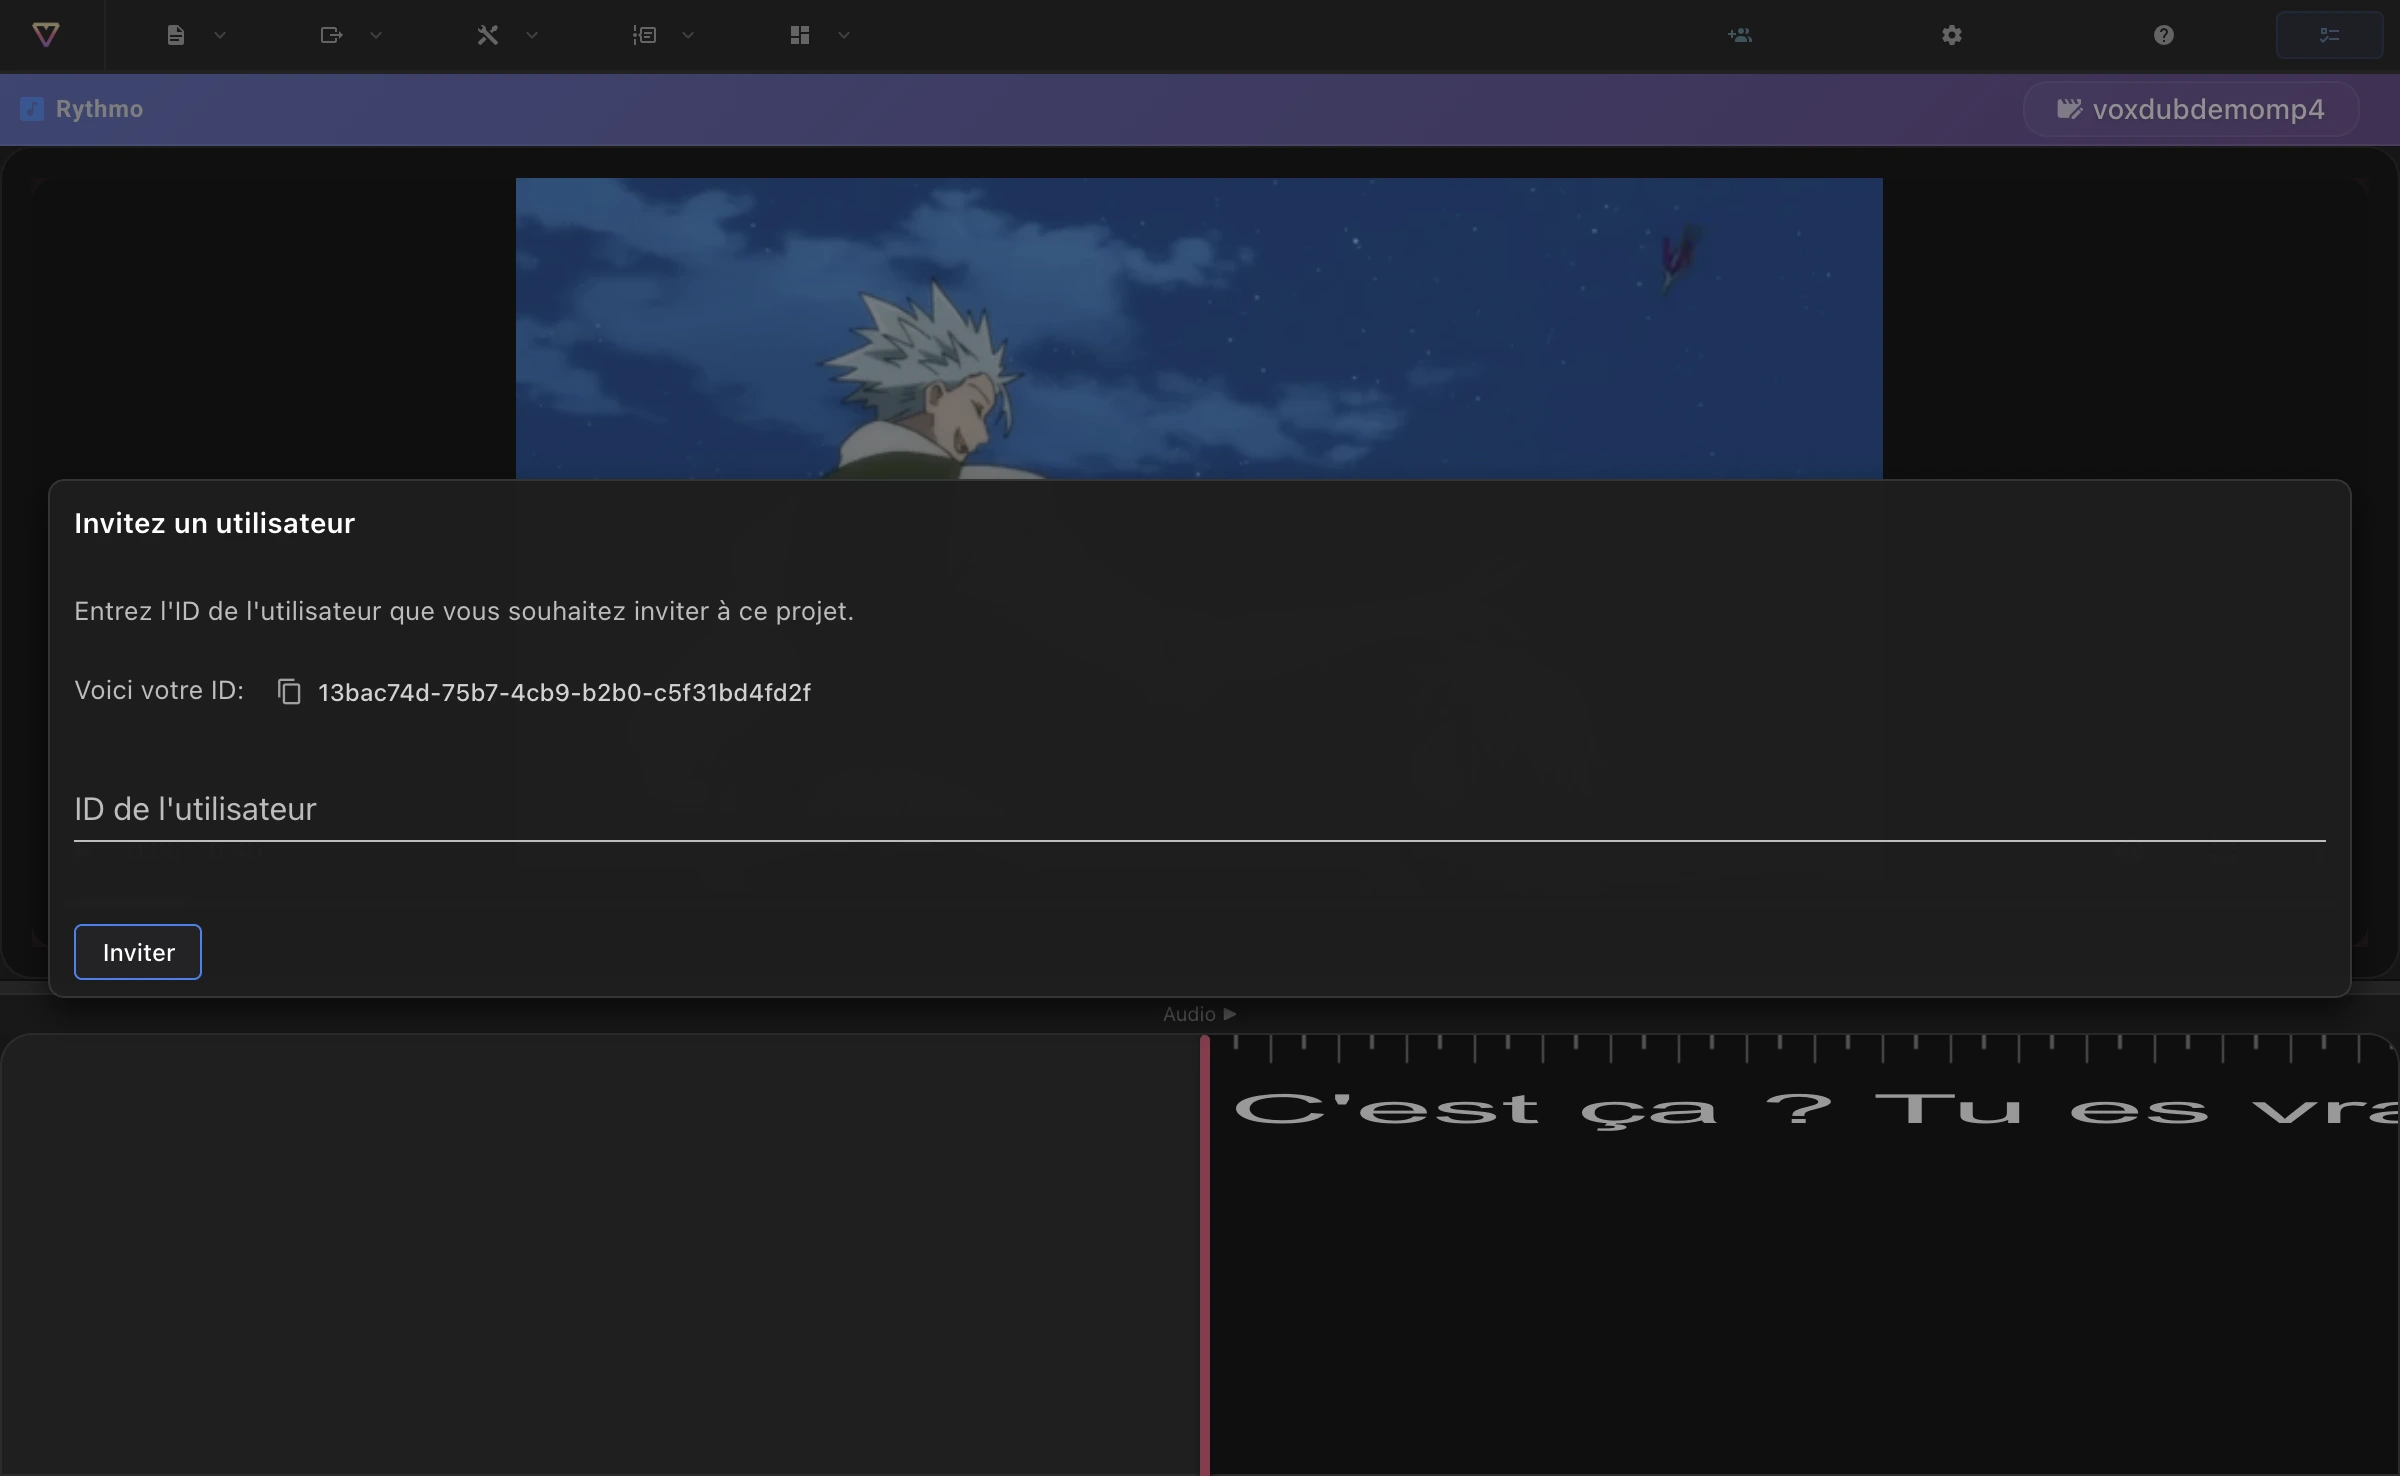Image resolution: width=2400 pixels, height=1476 pixels.
Task: Expand the chevron next to the file icon
Action: pyautogui.click(x=220, y=35)
